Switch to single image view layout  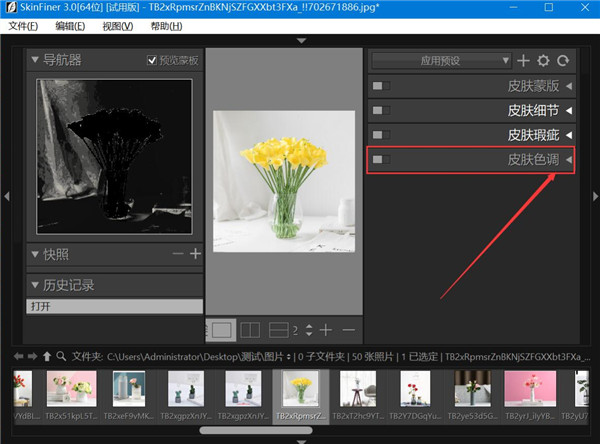tap(223, 329)
